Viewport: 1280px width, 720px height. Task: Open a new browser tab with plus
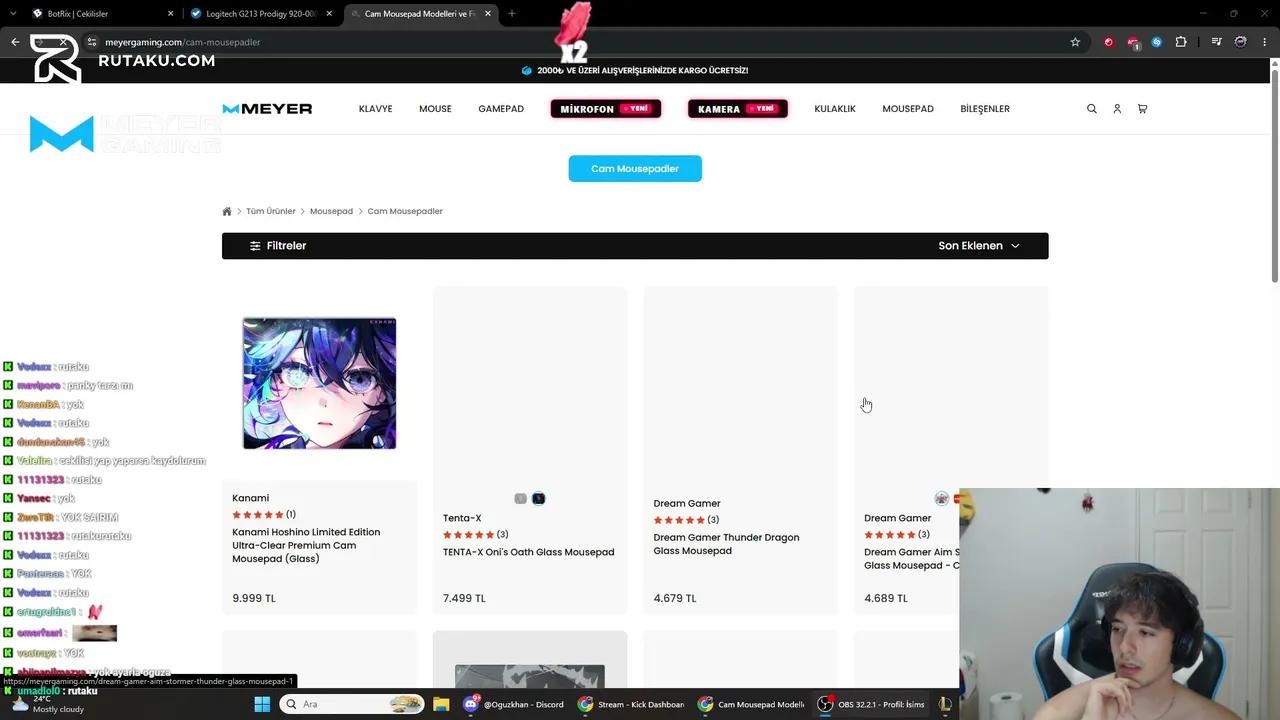(x=511, y=14)
